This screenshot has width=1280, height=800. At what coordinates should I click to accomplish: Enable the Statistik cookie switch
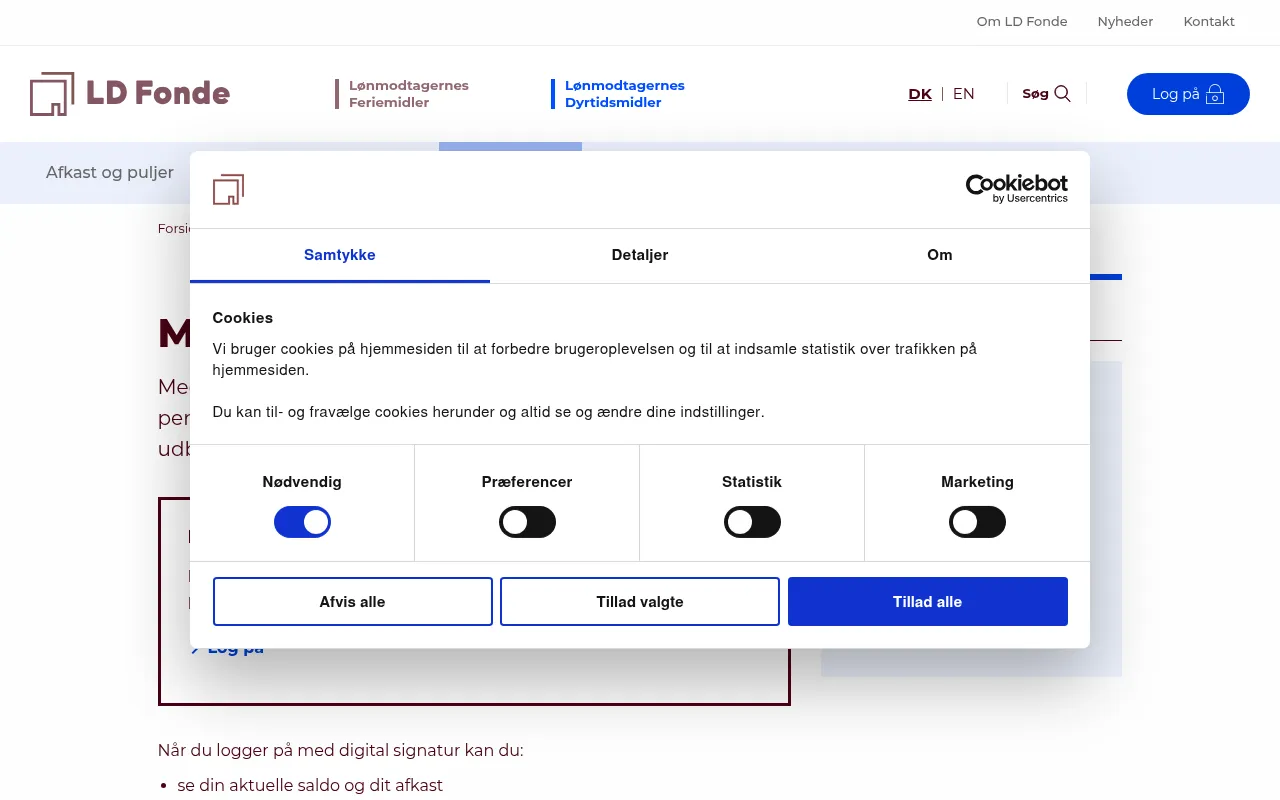click(752, 522)
